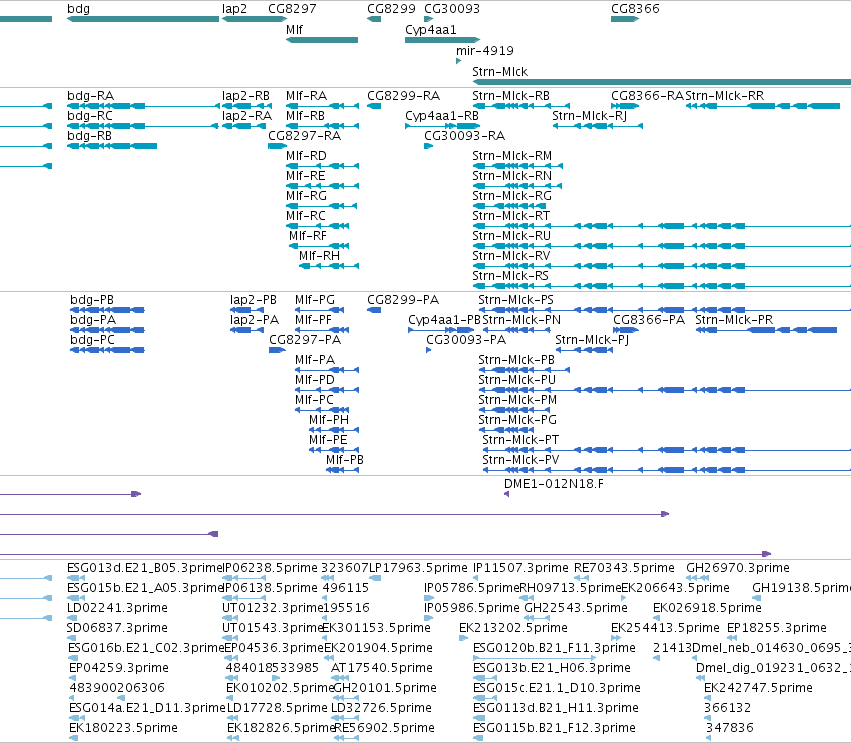Select transcript Mlf-RC

coord(306,216)
